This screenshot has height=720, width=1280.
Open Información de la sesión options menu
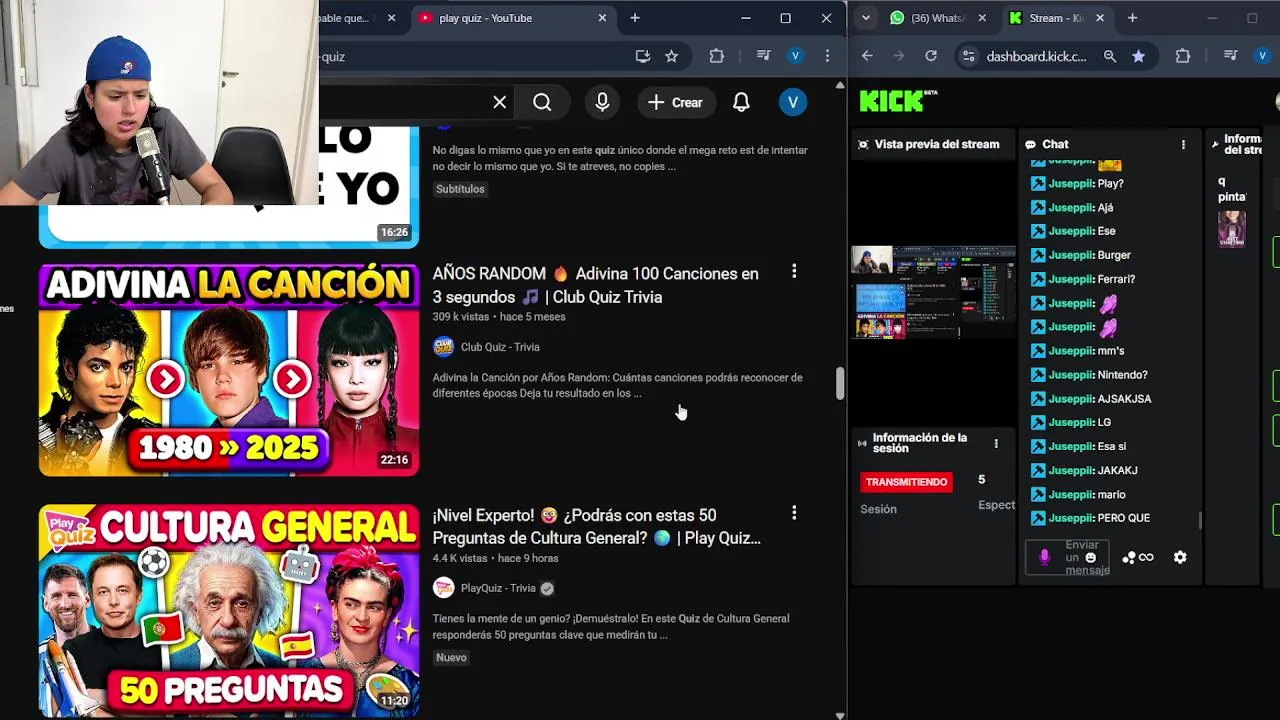[x=996, y=443]
